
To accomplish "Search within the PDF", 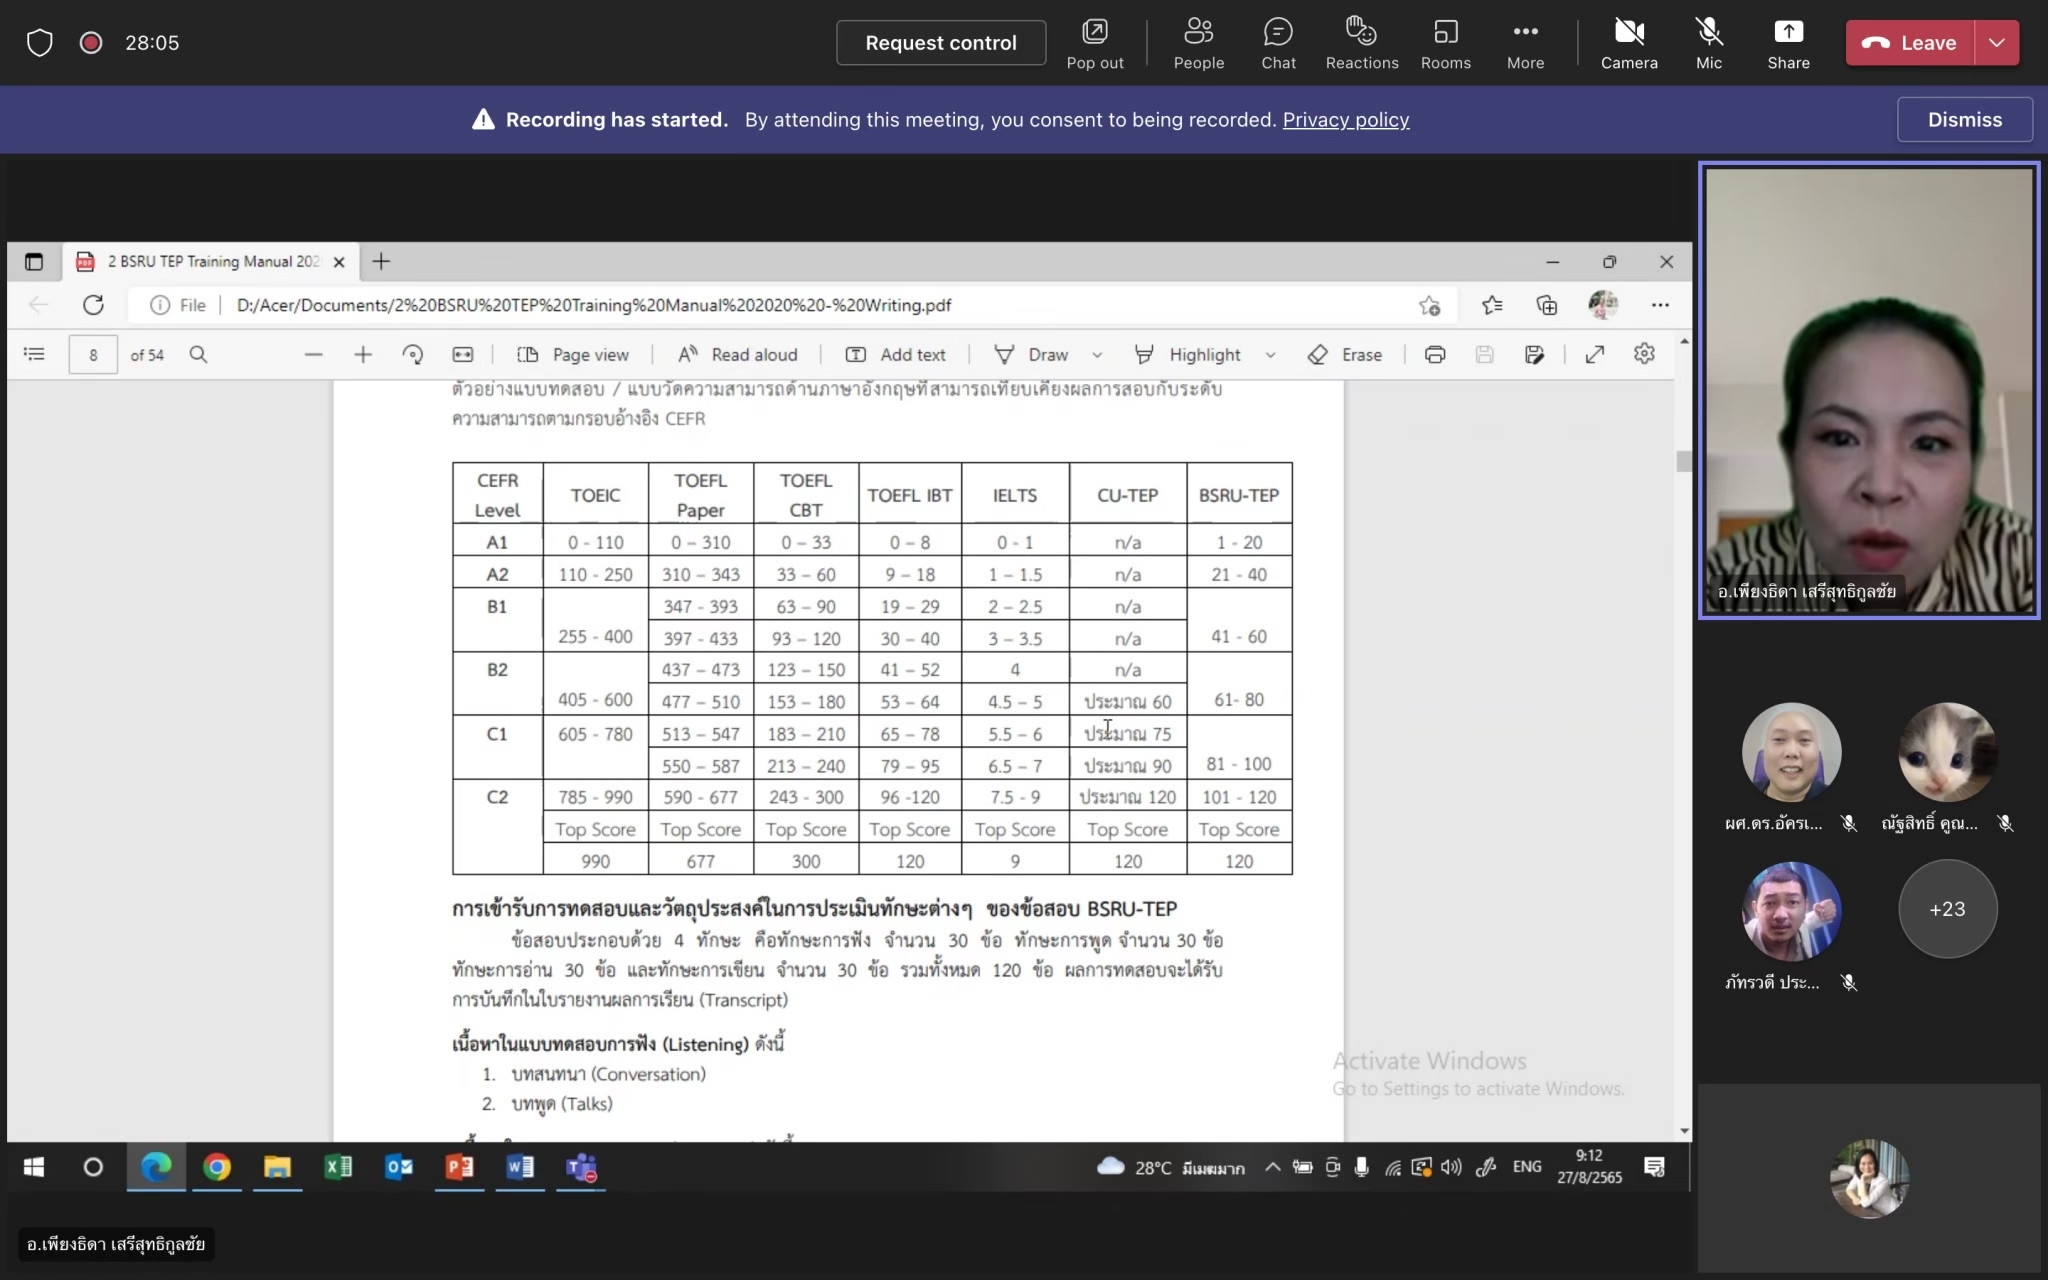I will coord(198,354).
